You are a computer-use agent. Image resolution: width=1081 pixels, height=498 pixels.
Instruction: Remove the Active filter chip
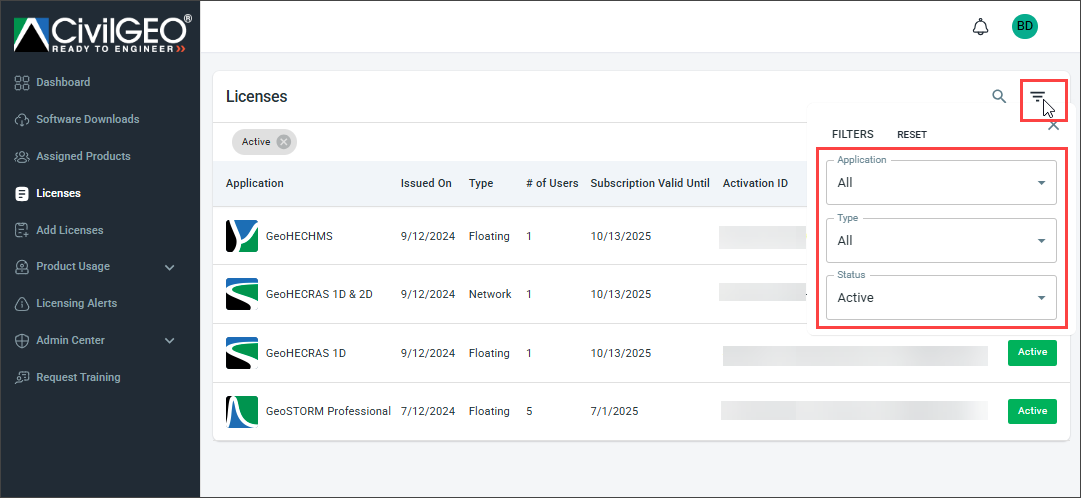tap(283, 141)
